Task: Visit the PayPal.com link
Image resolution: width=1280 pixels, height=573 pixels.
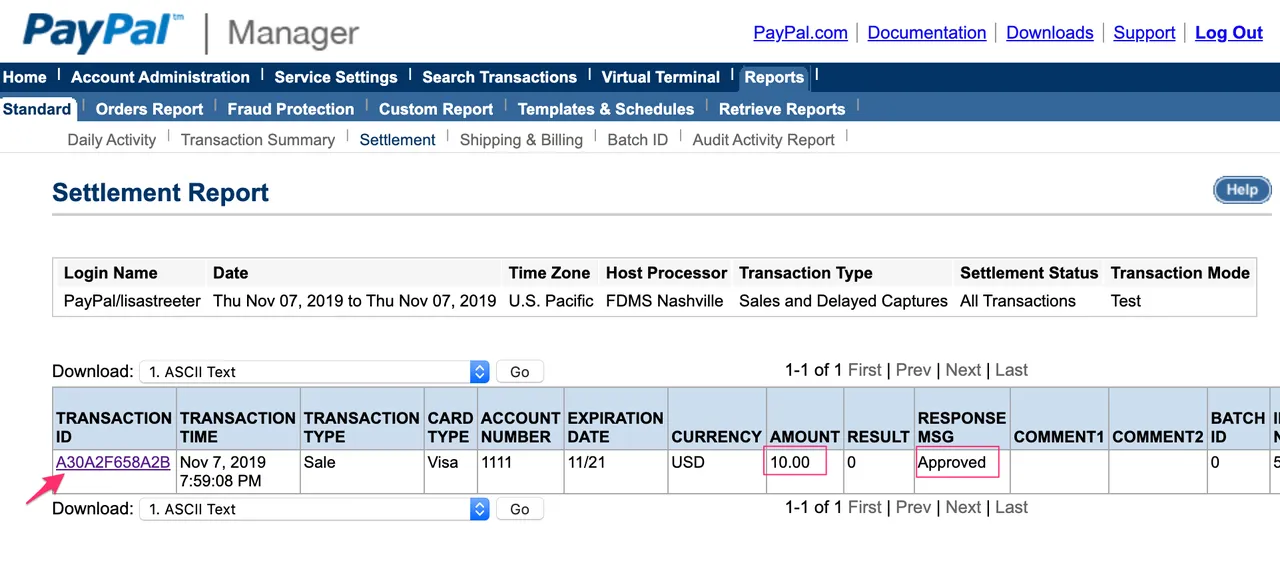Action: (801, 33)
